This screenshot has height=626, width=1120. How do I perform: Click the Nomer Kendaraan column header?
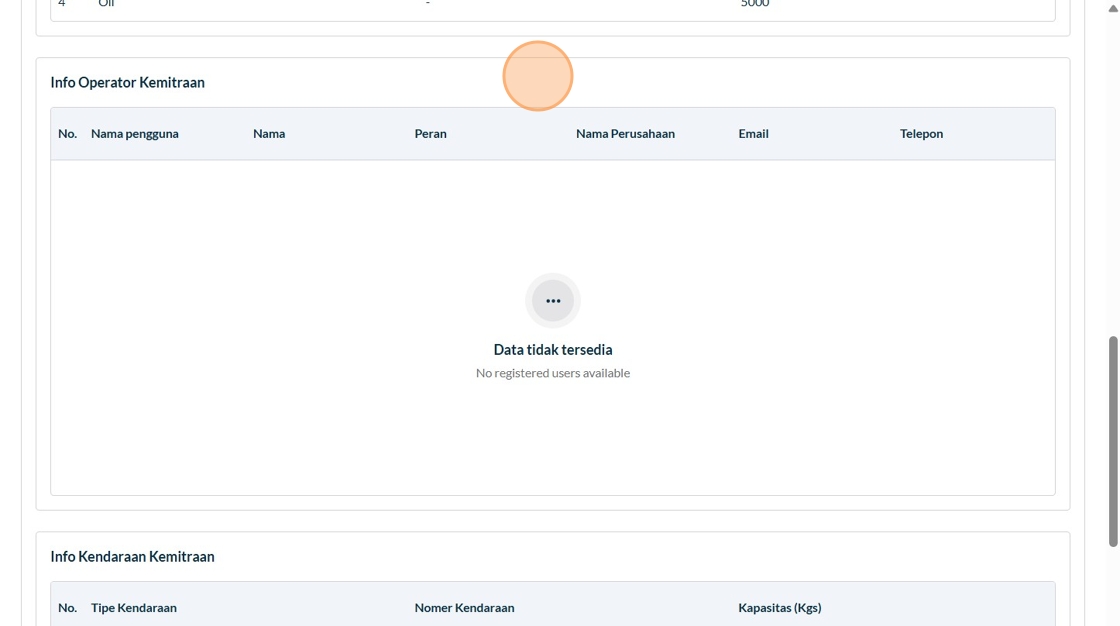[464, 607]
